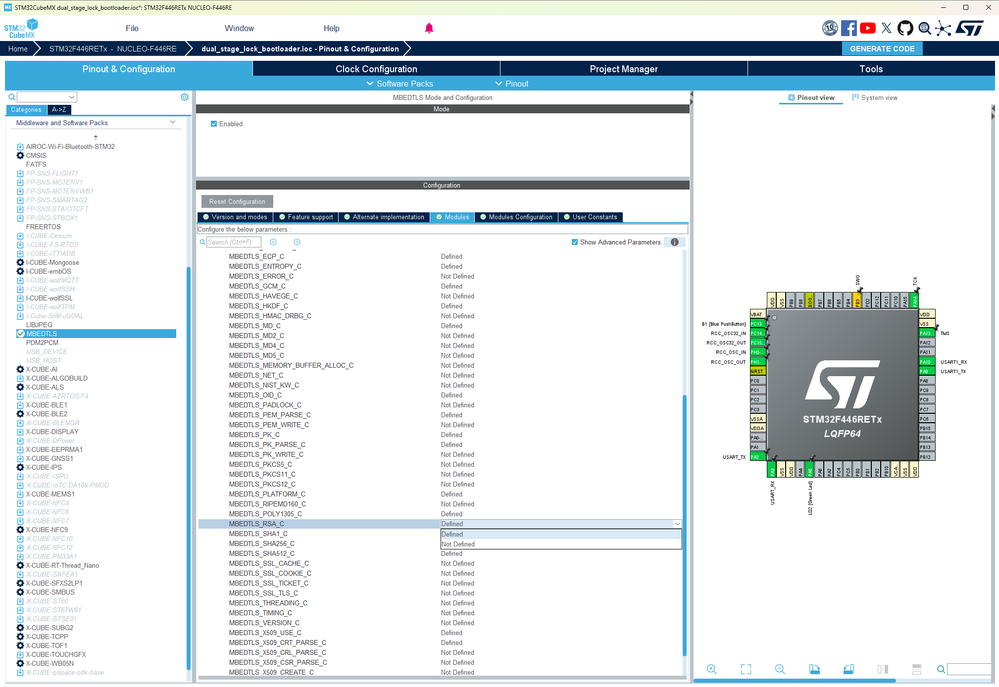Select the Categories view button

pyautogui.click(x=26, y=110)
